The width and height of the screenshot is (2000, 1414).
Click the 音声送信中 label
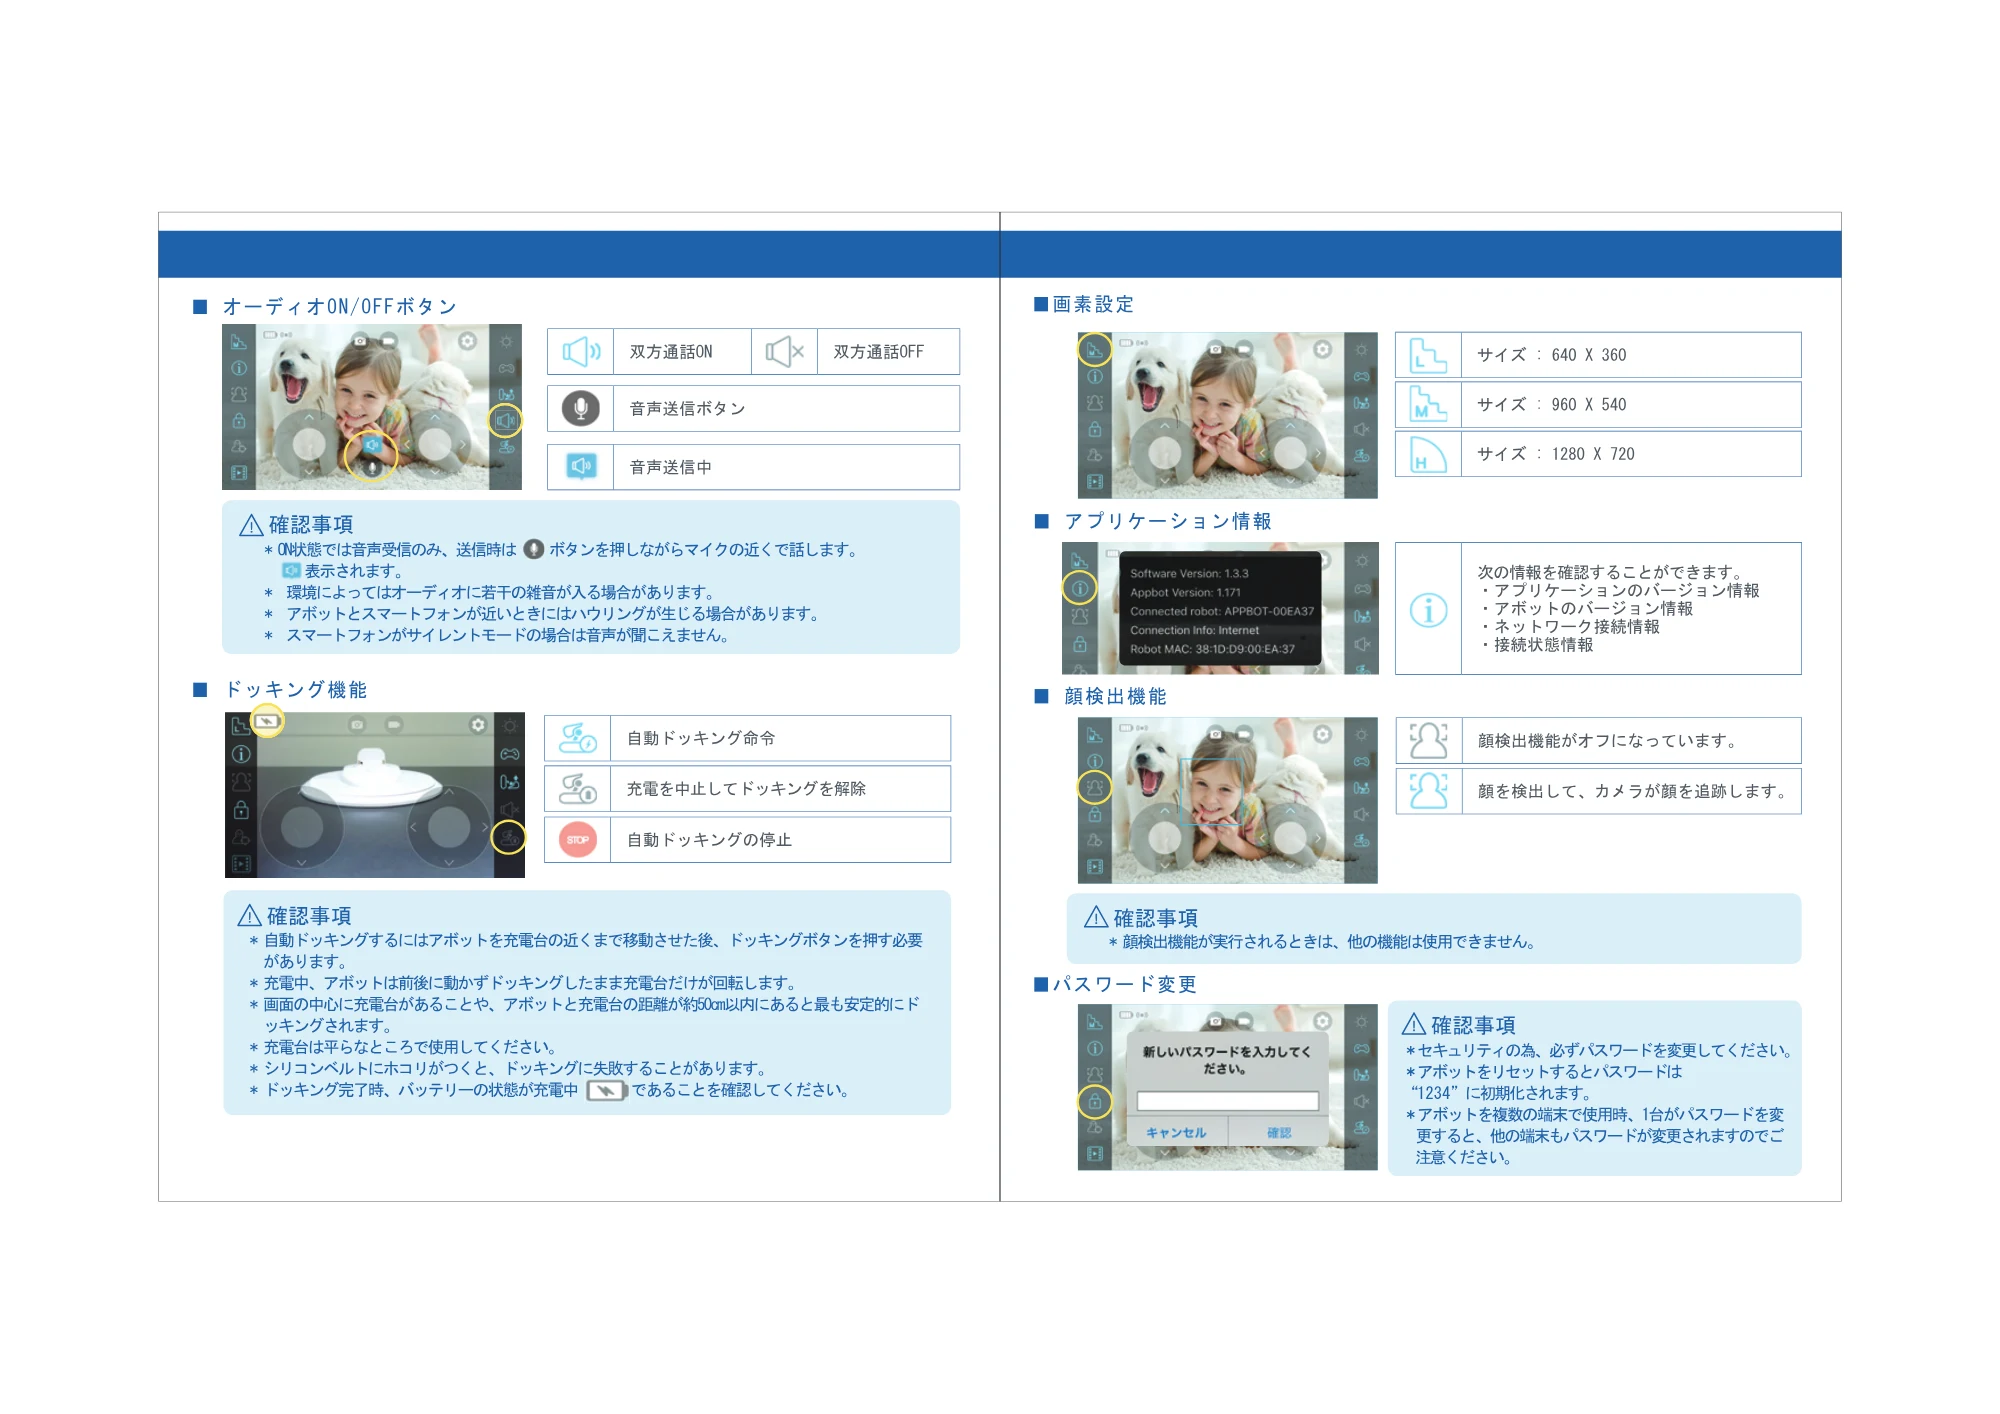pos(670,467)
